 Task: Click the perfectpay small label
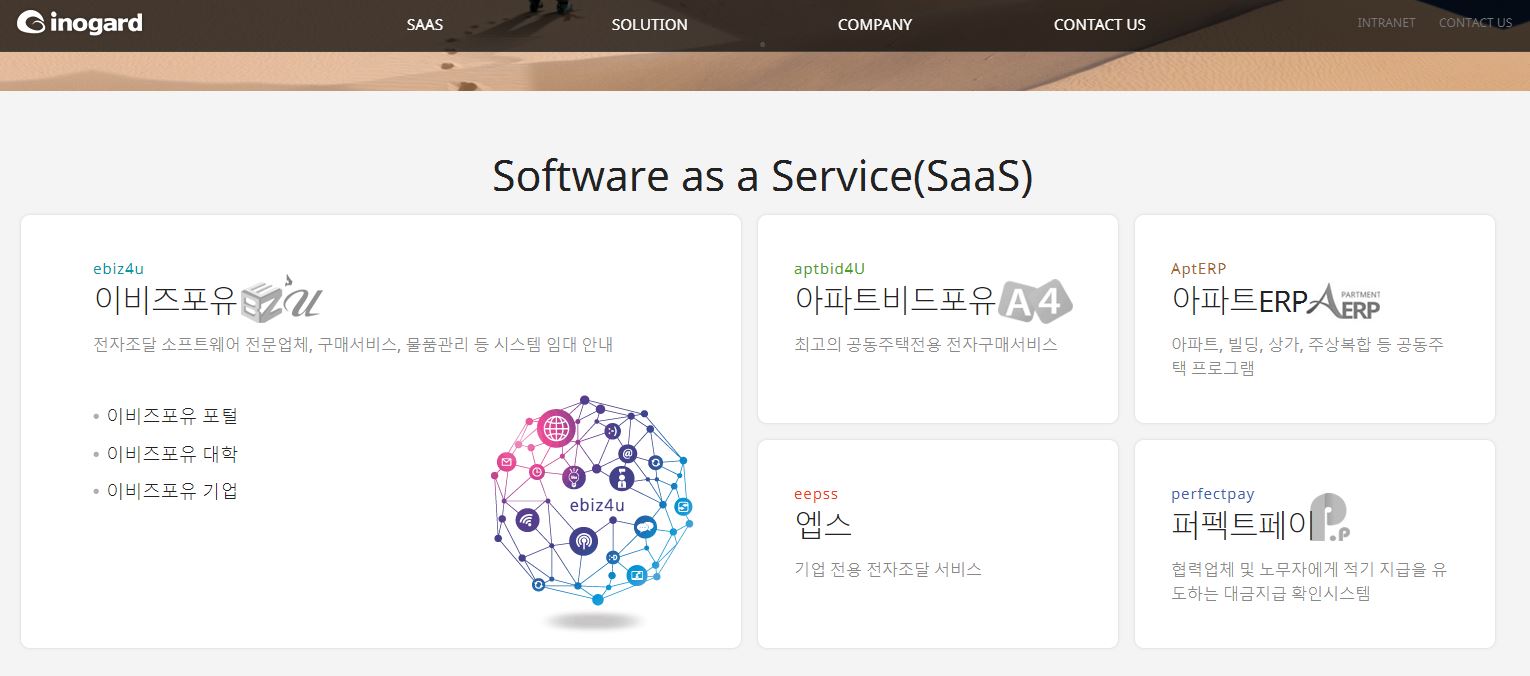[1212, 494]
